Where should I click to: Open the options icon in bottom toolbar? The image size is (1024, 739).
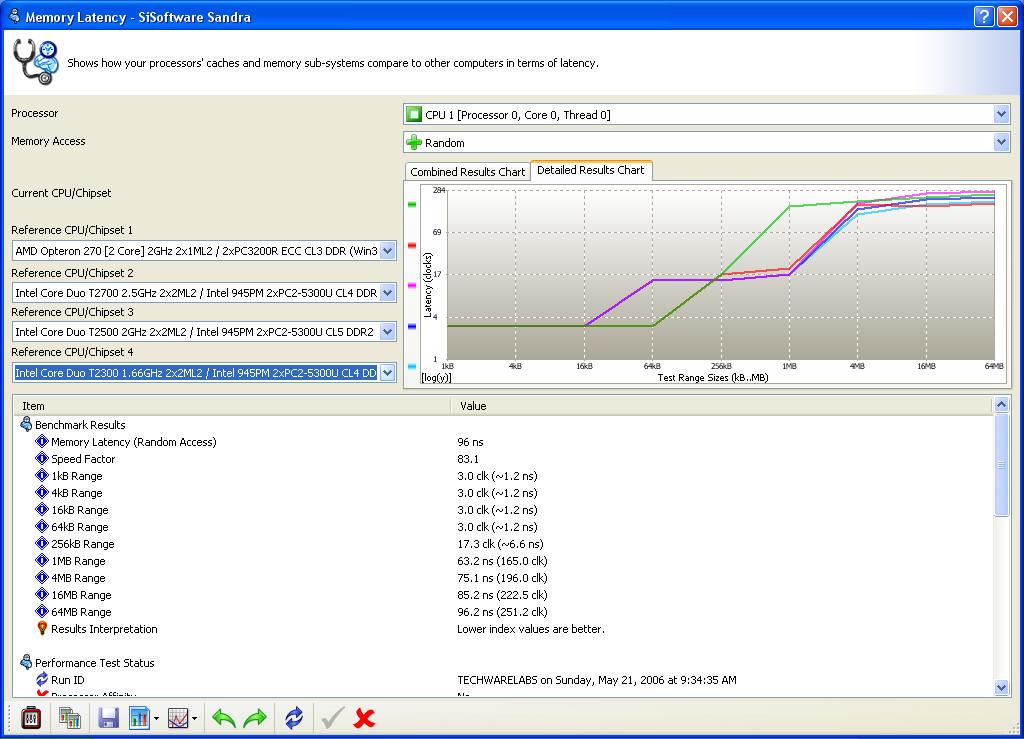pyautogui.click(x=31, y=718)
